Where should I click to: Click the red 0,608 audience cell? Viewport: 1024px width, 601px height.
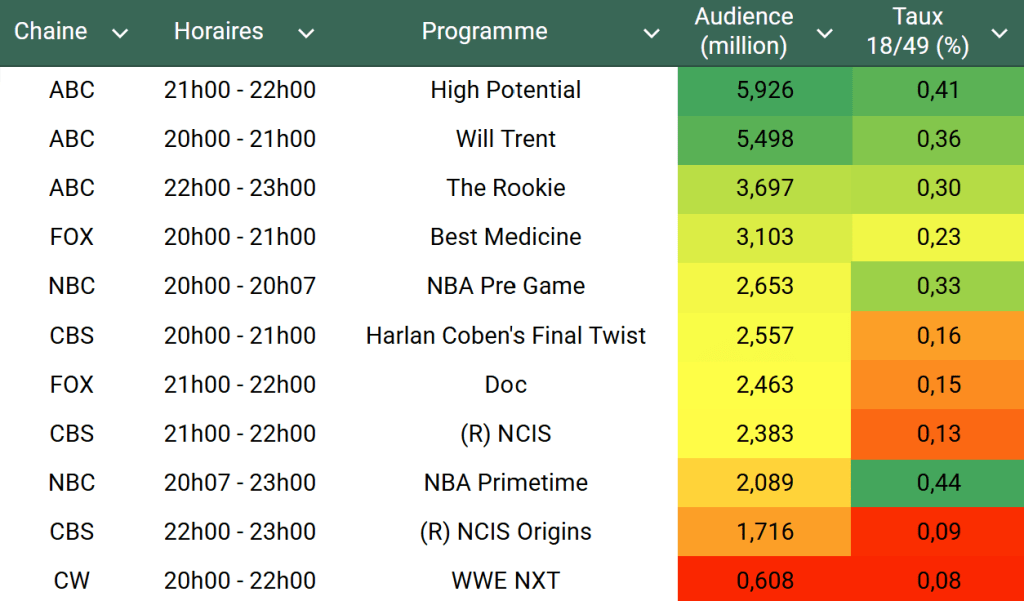tap(764, 580)
